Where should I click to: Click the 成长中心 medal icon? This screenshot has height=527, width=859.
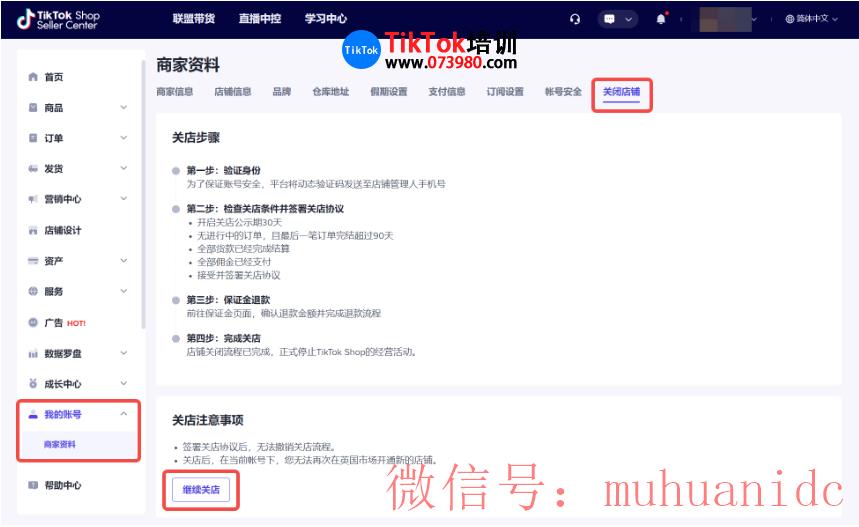point(33,383)
